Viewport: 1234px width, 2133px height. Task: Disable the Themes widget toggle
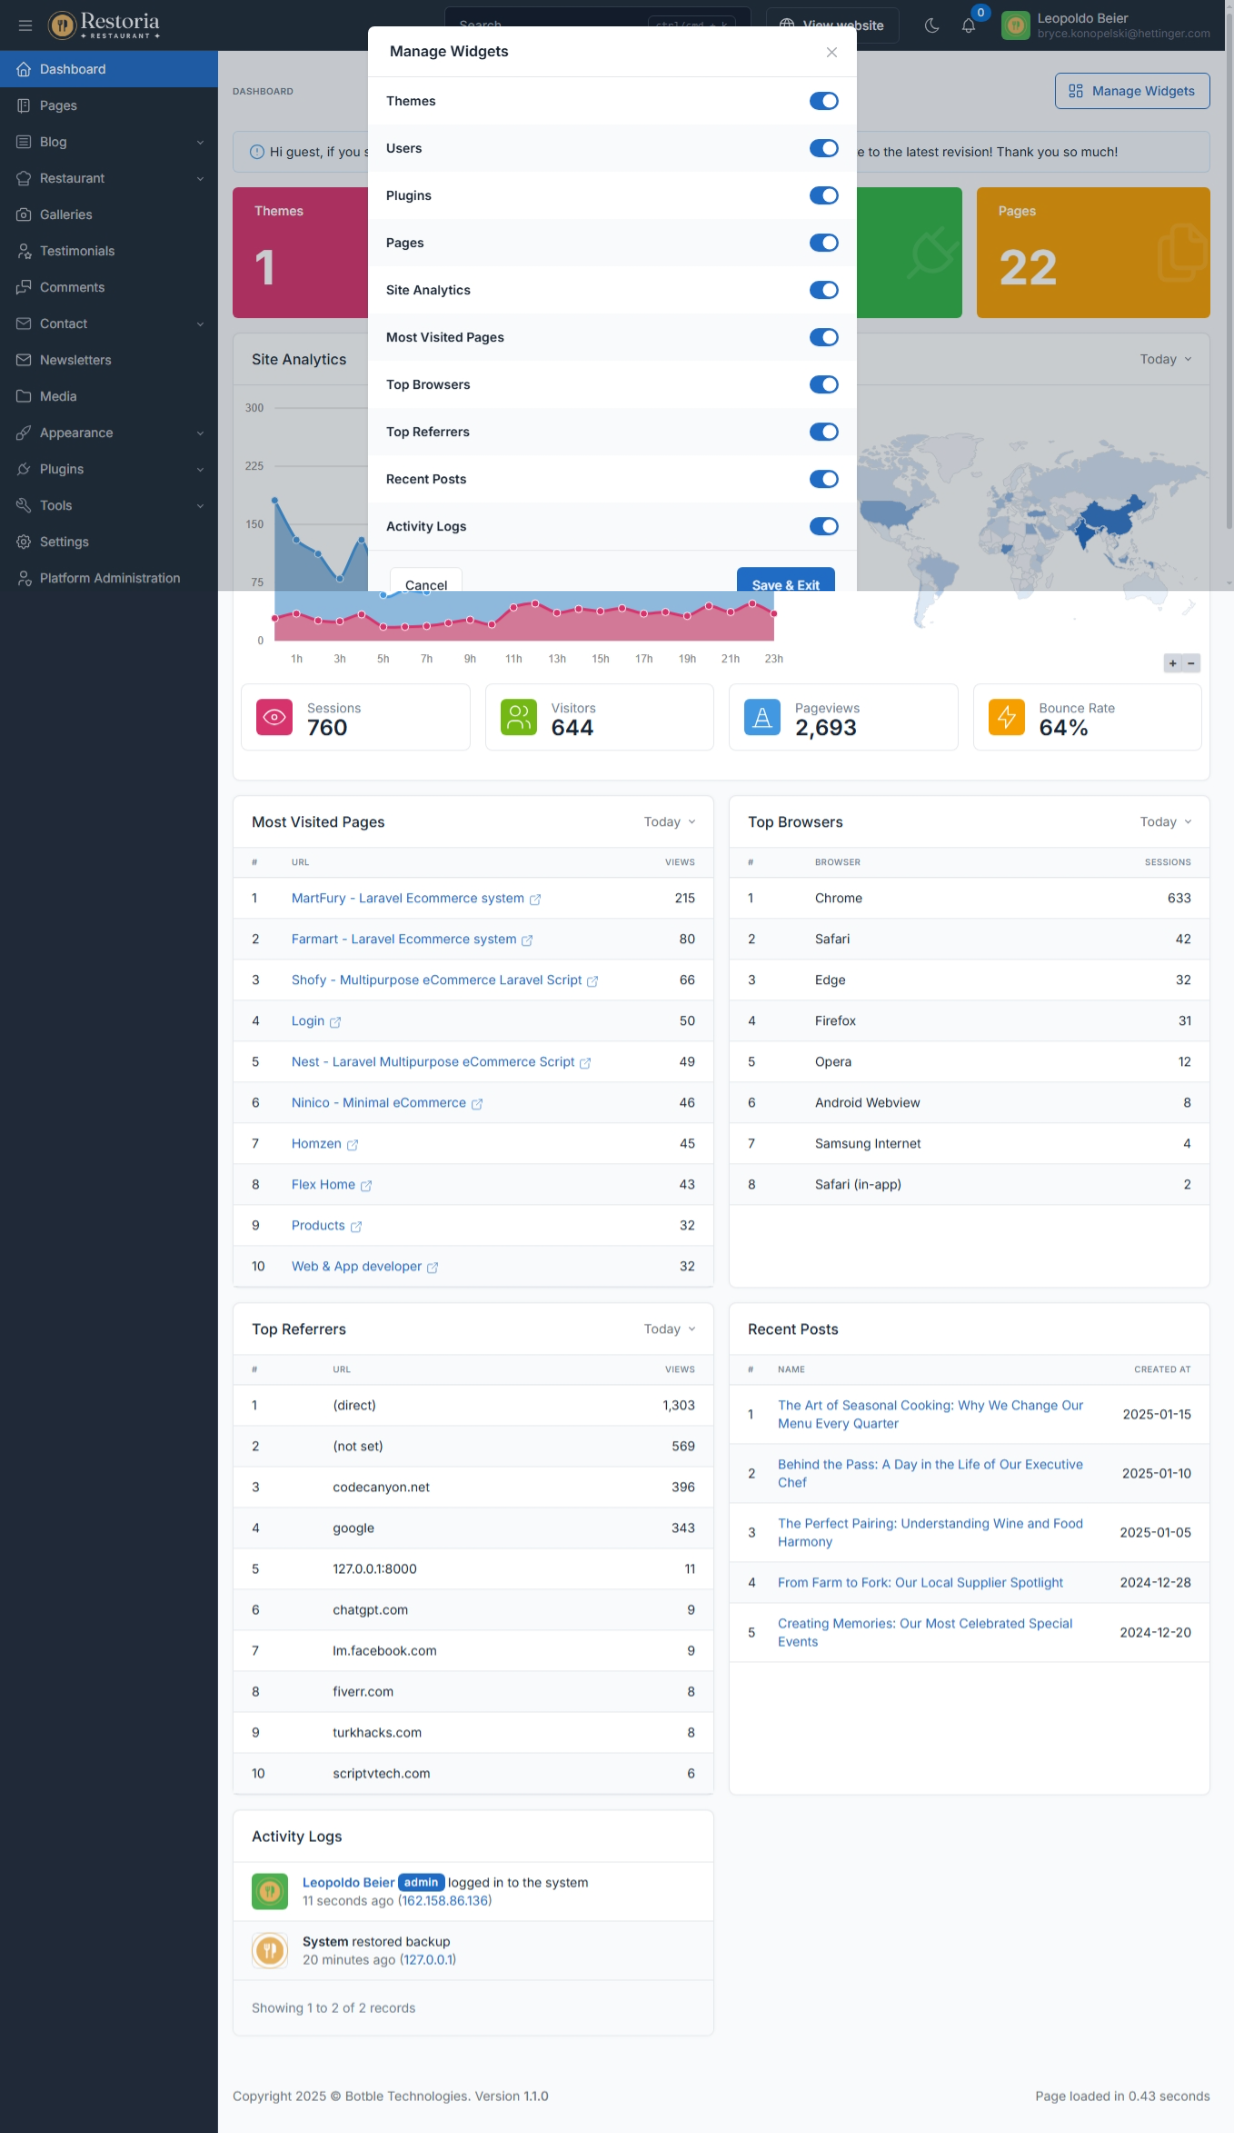coord(823,101)
